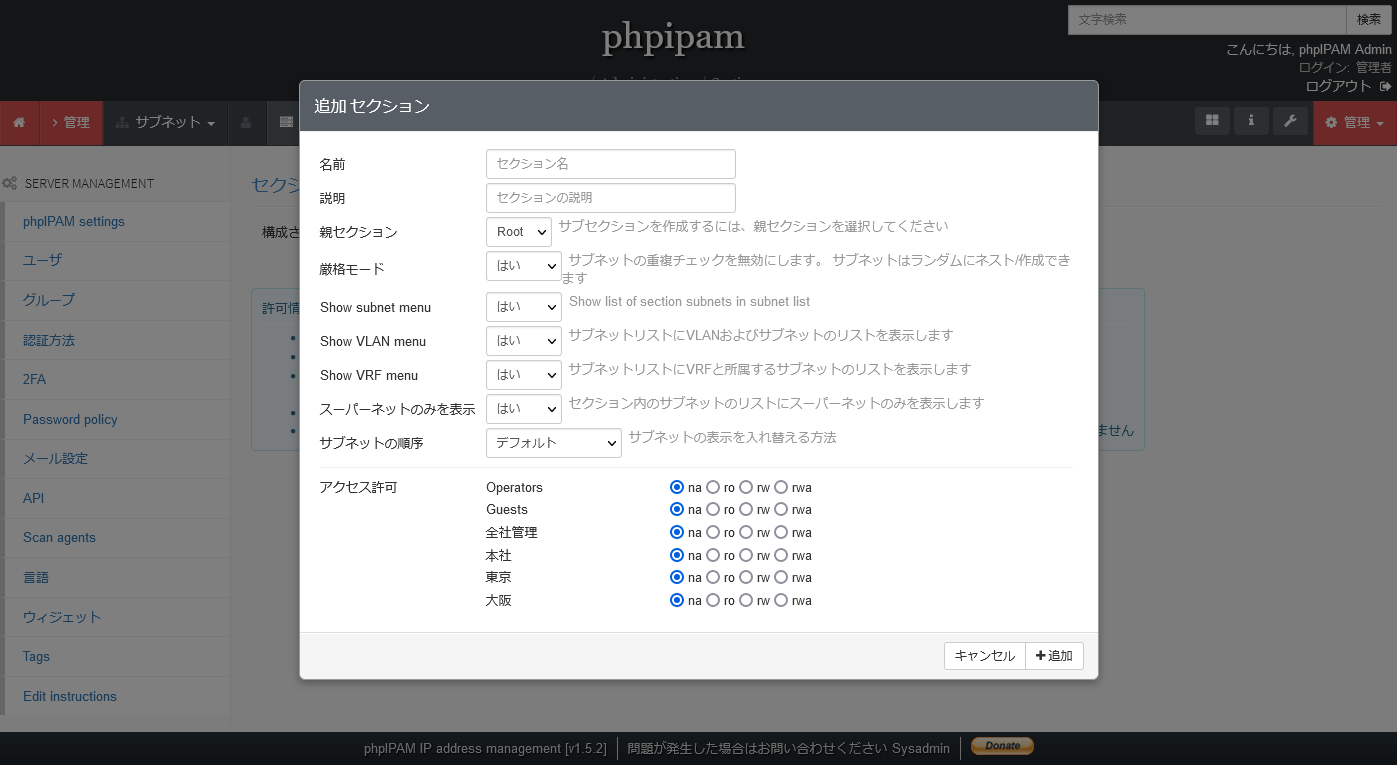Go to the home icon in navbar

(19, 123)
